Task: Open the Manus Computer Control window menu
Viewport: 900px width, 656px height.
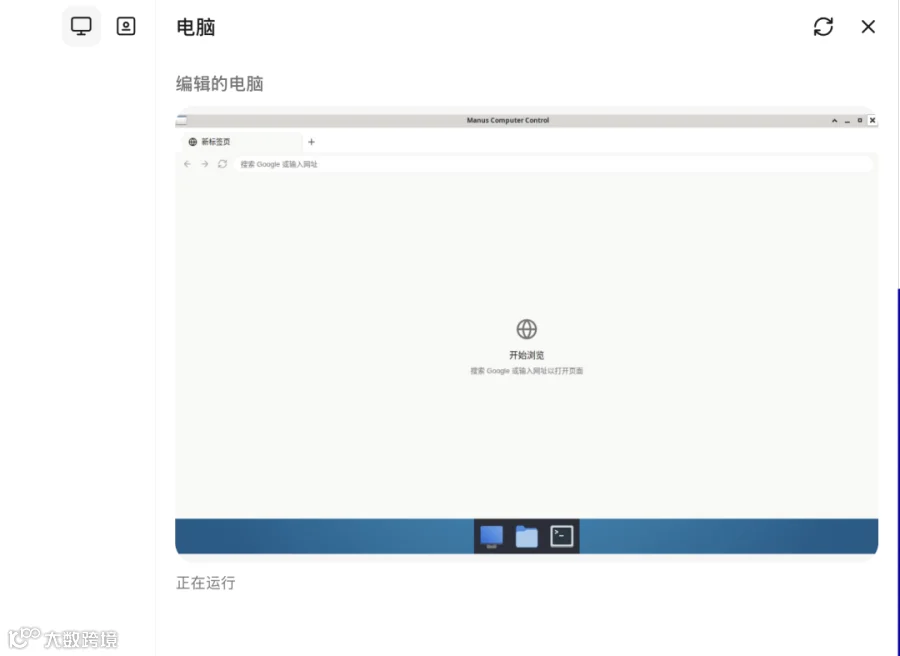Action: pos(181,121)
